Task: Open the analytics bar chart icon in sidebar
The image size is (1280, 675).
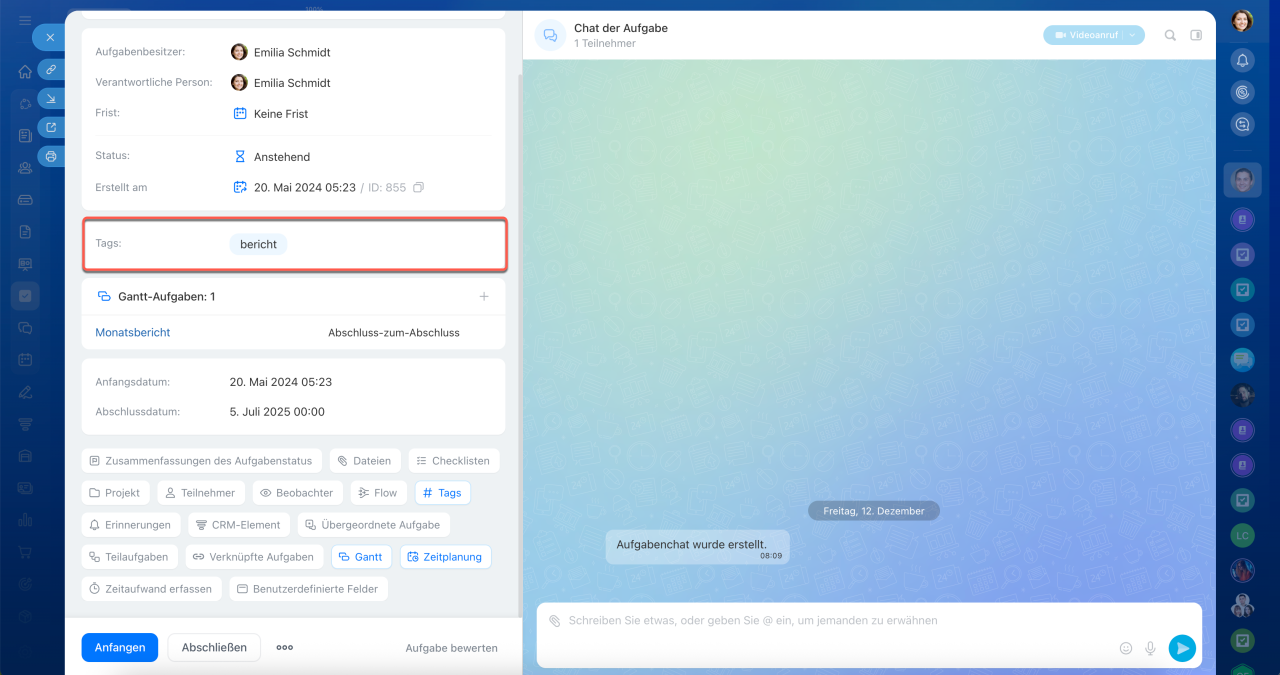Action: pyautogui.click(x=25, y=520)
